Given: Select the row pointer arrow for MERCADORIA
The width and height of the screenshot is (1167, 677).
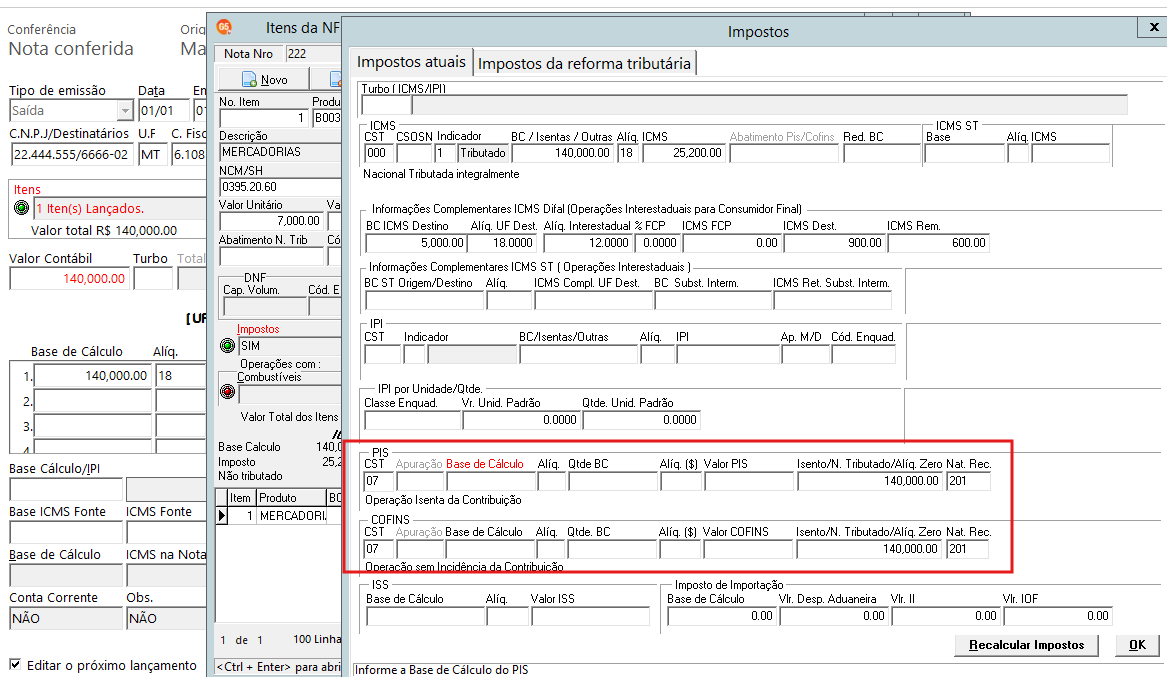Looking at the screenshot, I should (221, 515).
